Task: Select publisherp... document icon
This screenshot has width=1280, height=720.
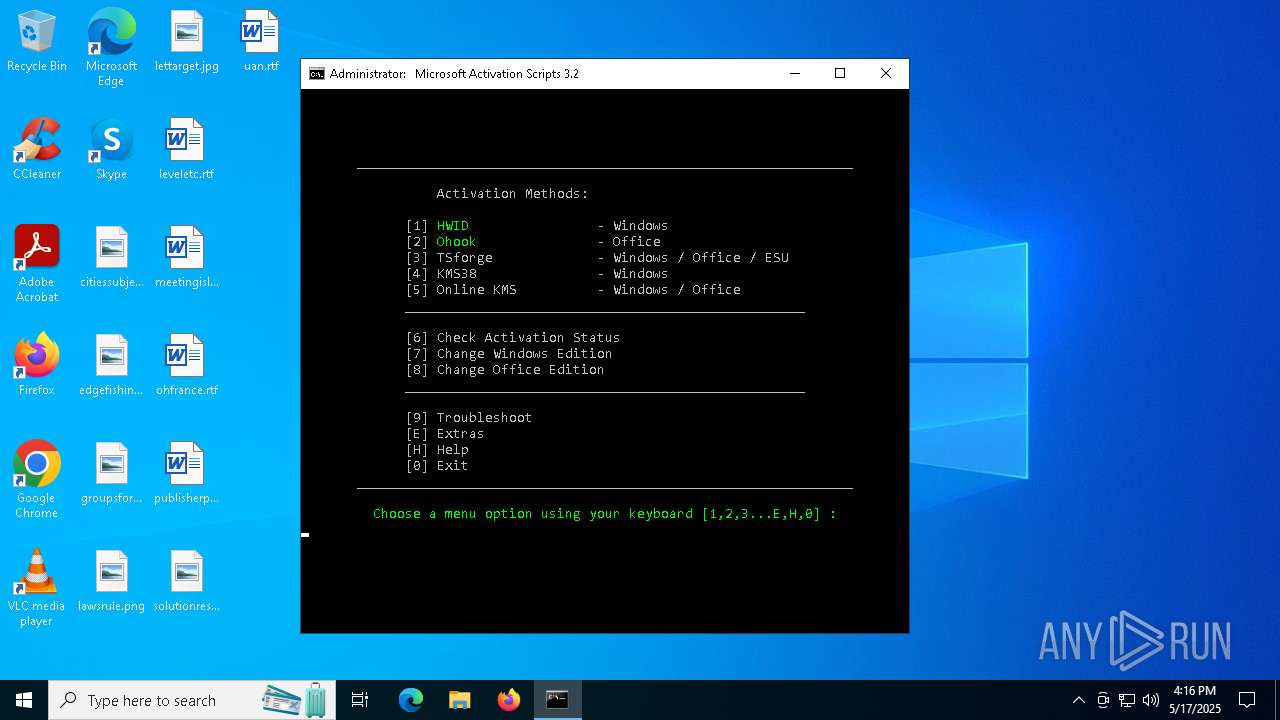Action: pos(186,474)
